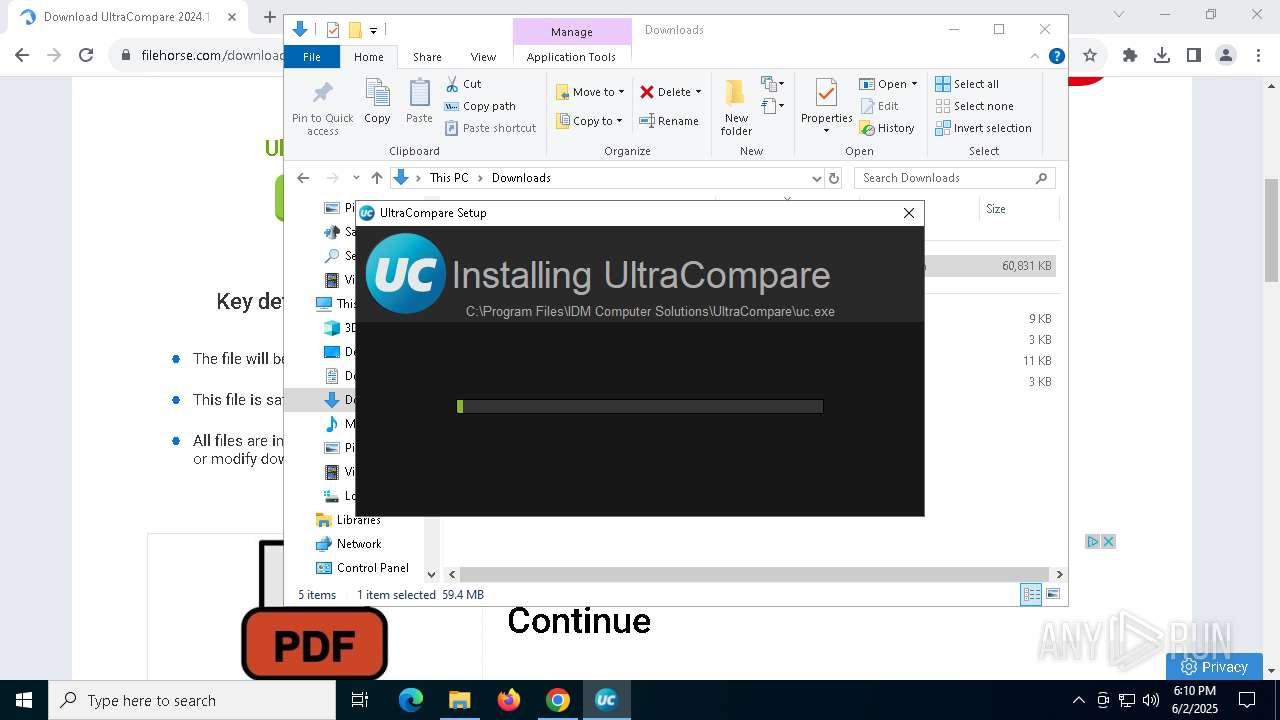
Task: Click quick access toolbar customize arrow
Action: point(373,31)
